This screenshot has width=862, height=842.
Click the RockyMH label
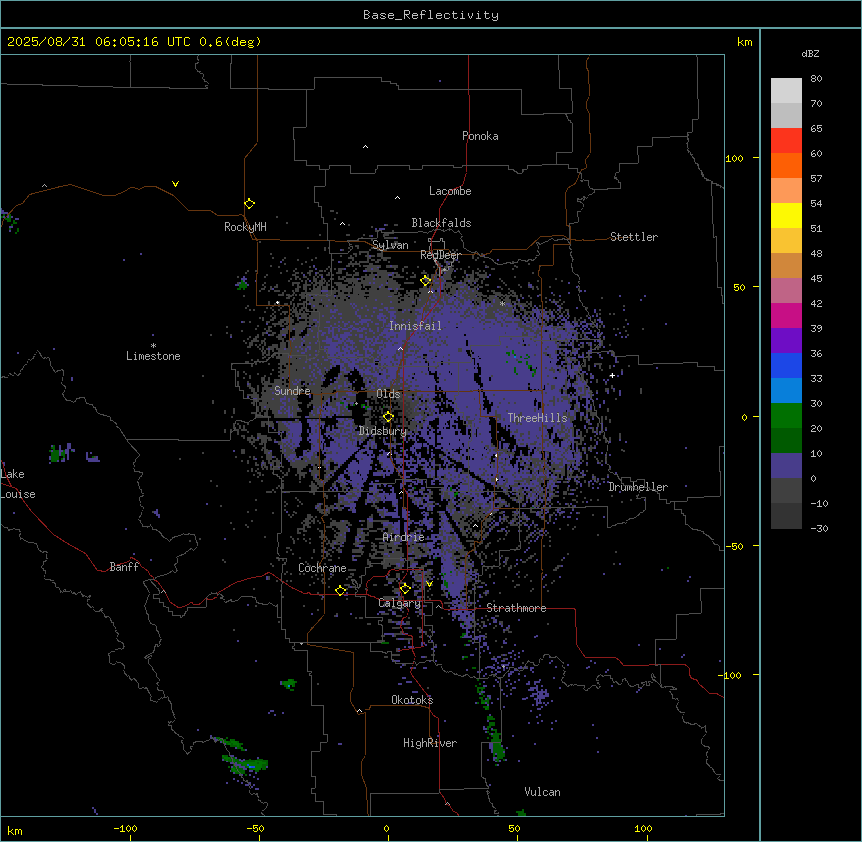tap(245, 226)
